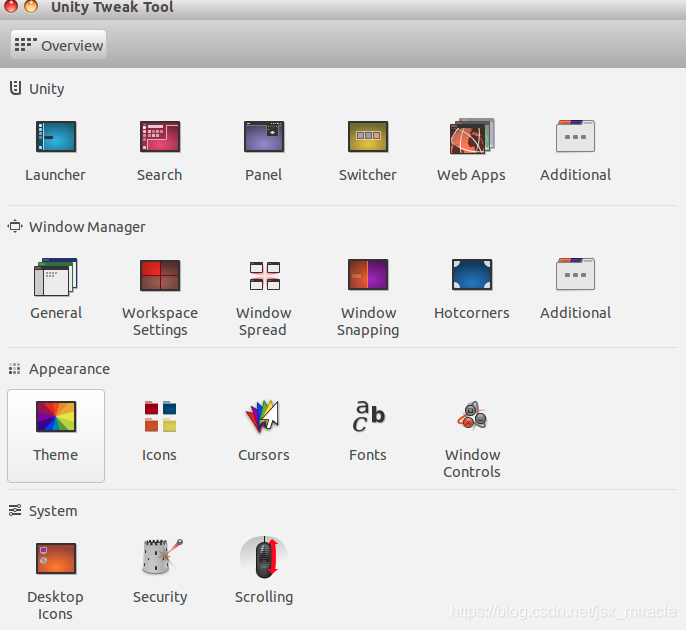Open the Cursors settings
686x630 pixels.
pos(264,431)
